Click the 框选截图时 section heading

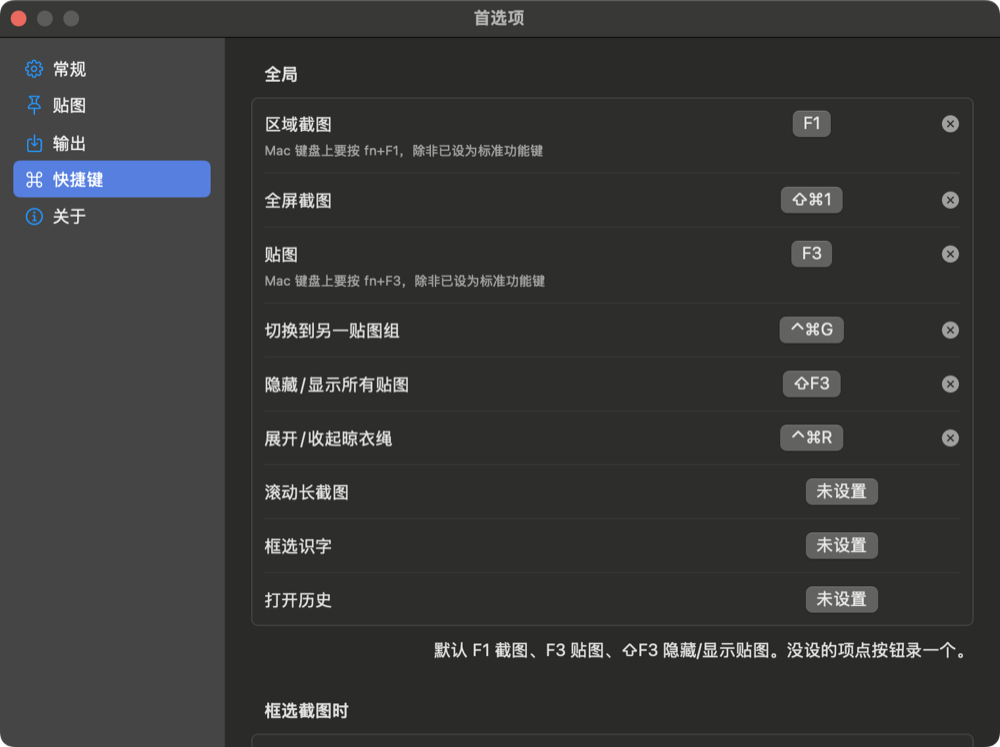307,711
